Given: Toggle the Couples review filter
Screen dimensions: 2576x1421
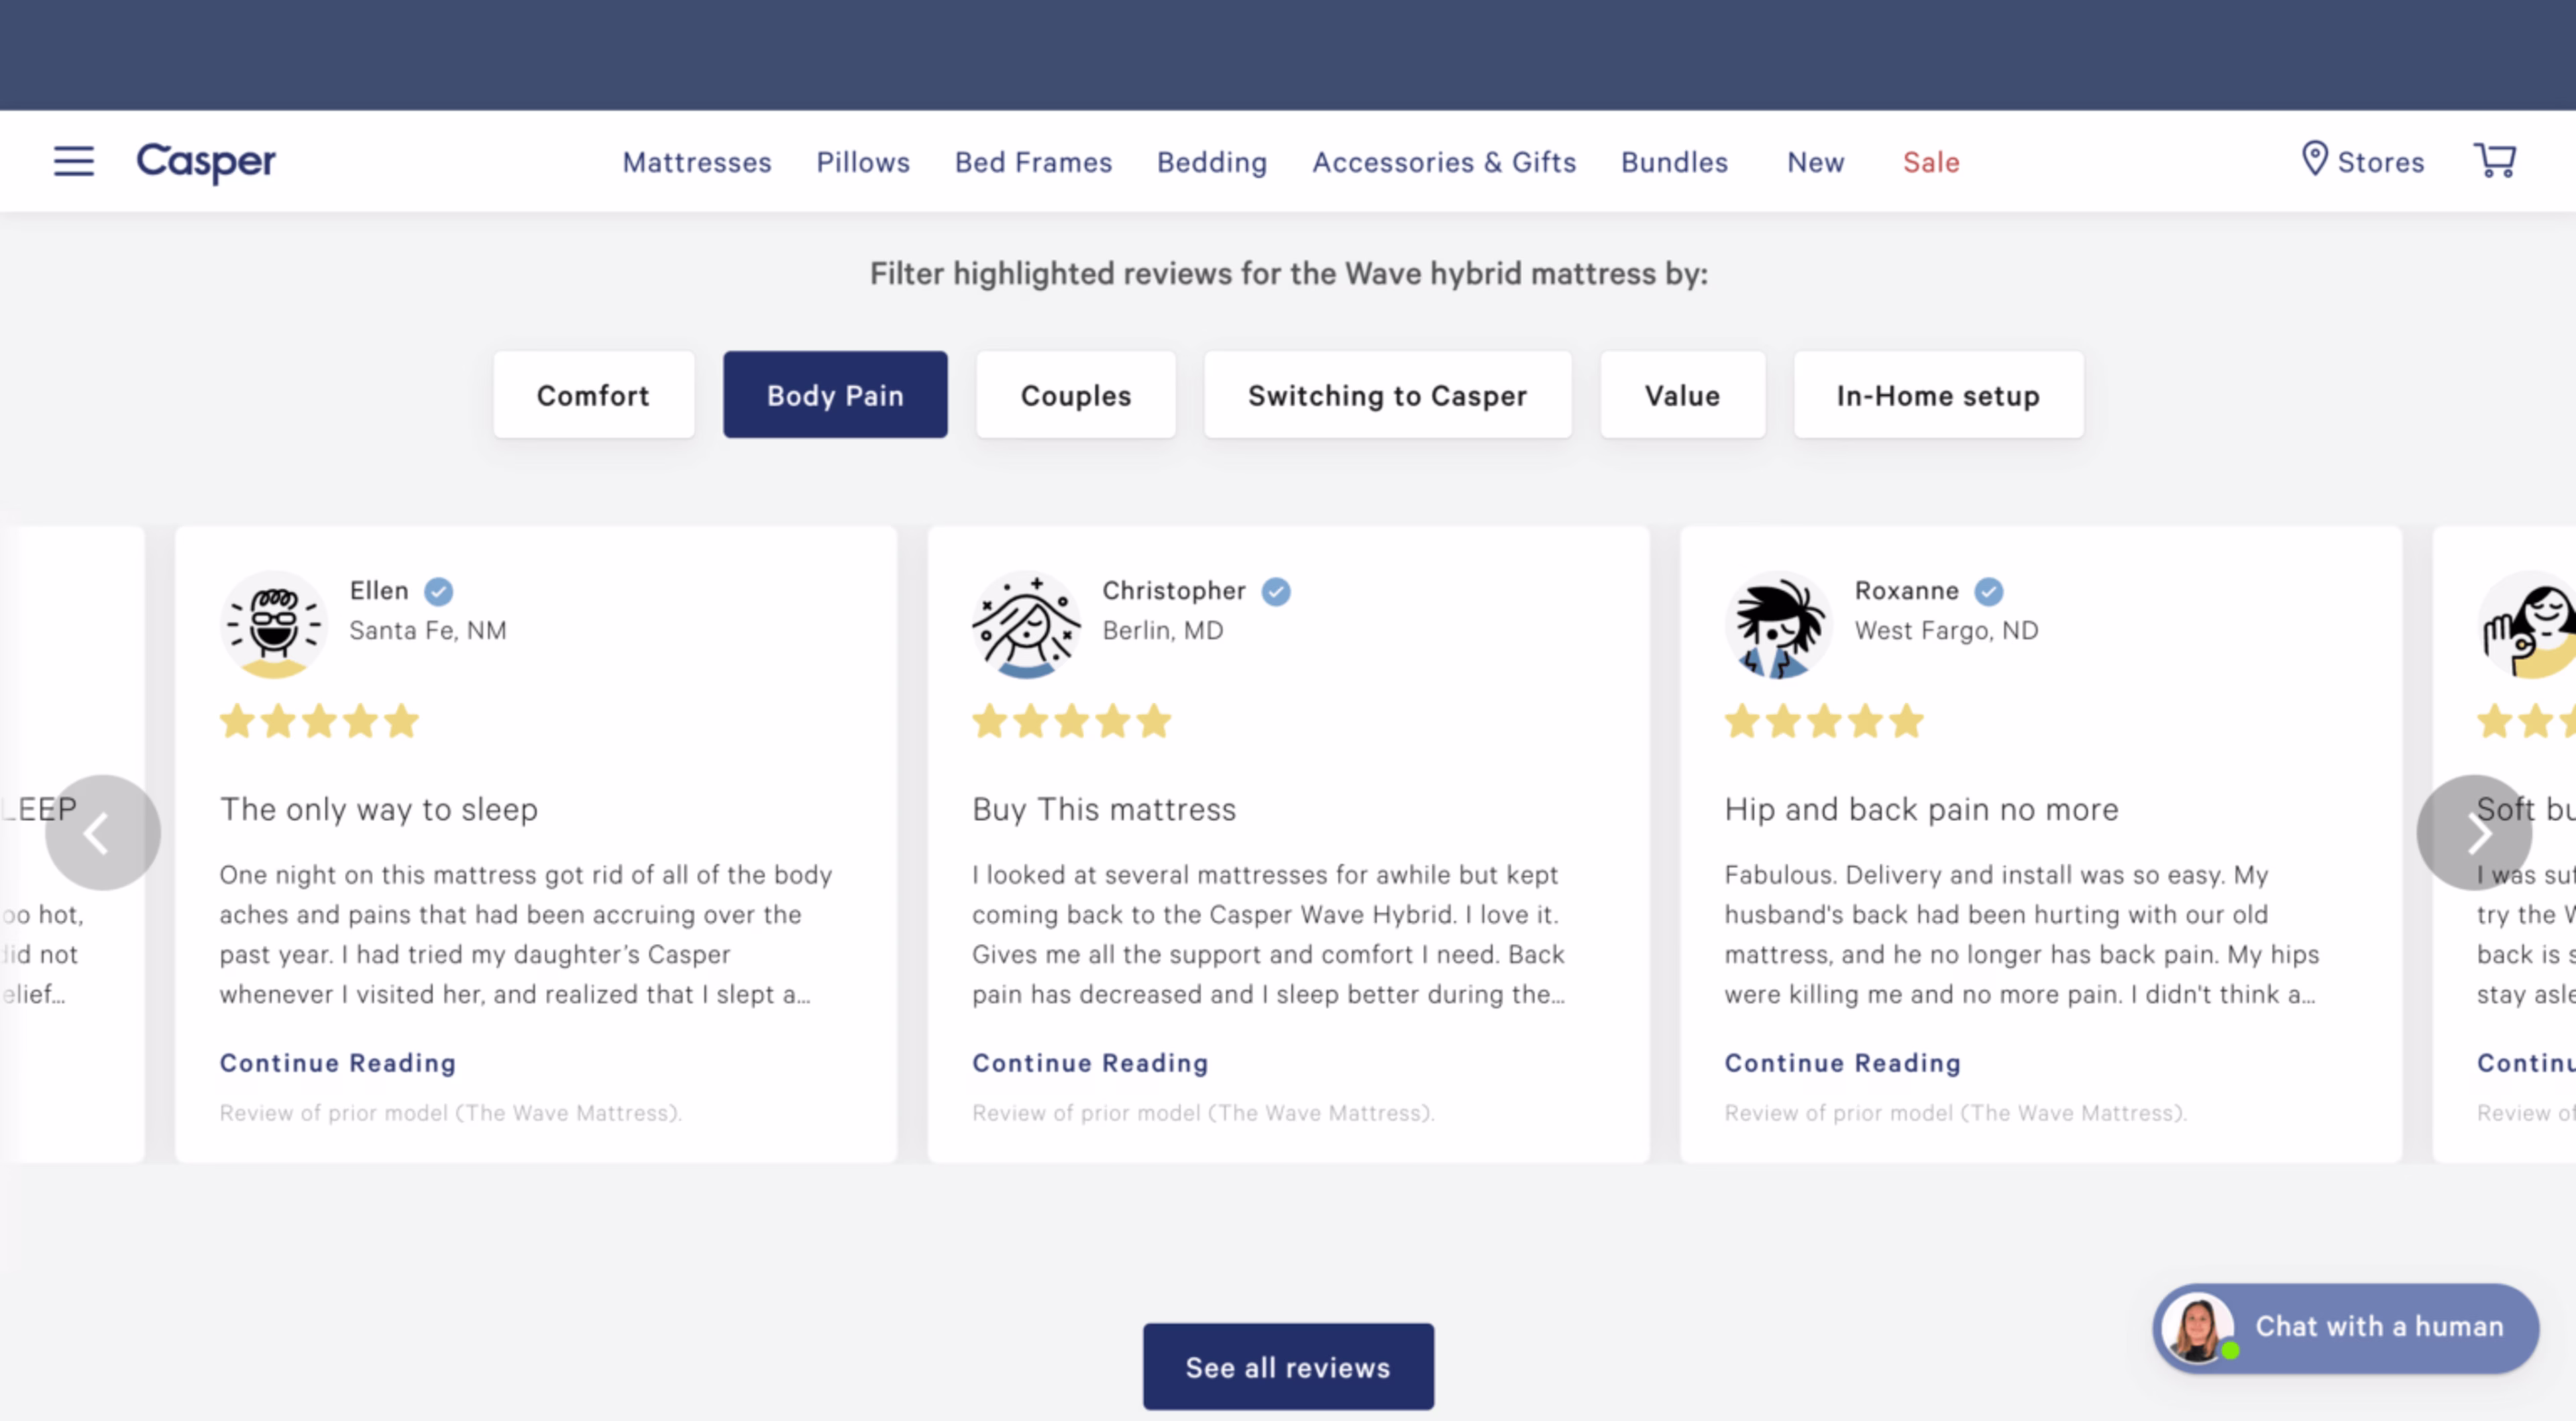Looking at the screenshot, I should coord(1075,395).
